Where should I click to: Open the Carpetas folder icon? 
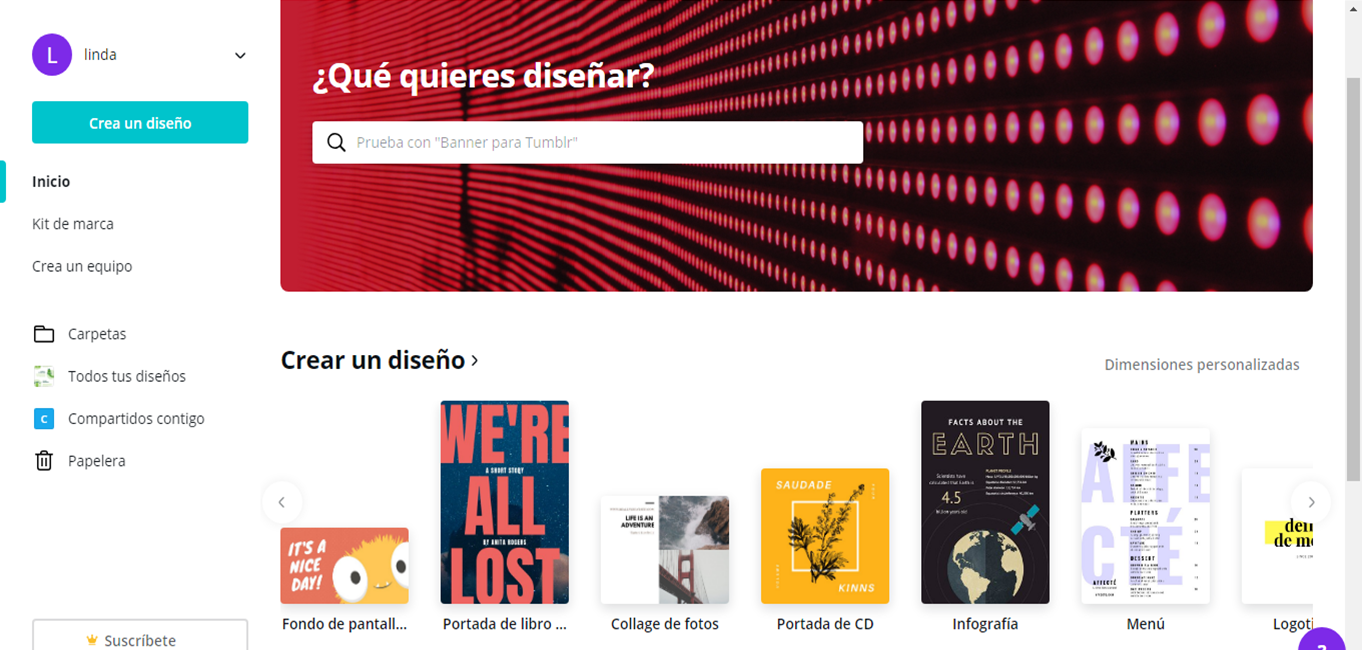click(44, 334)
